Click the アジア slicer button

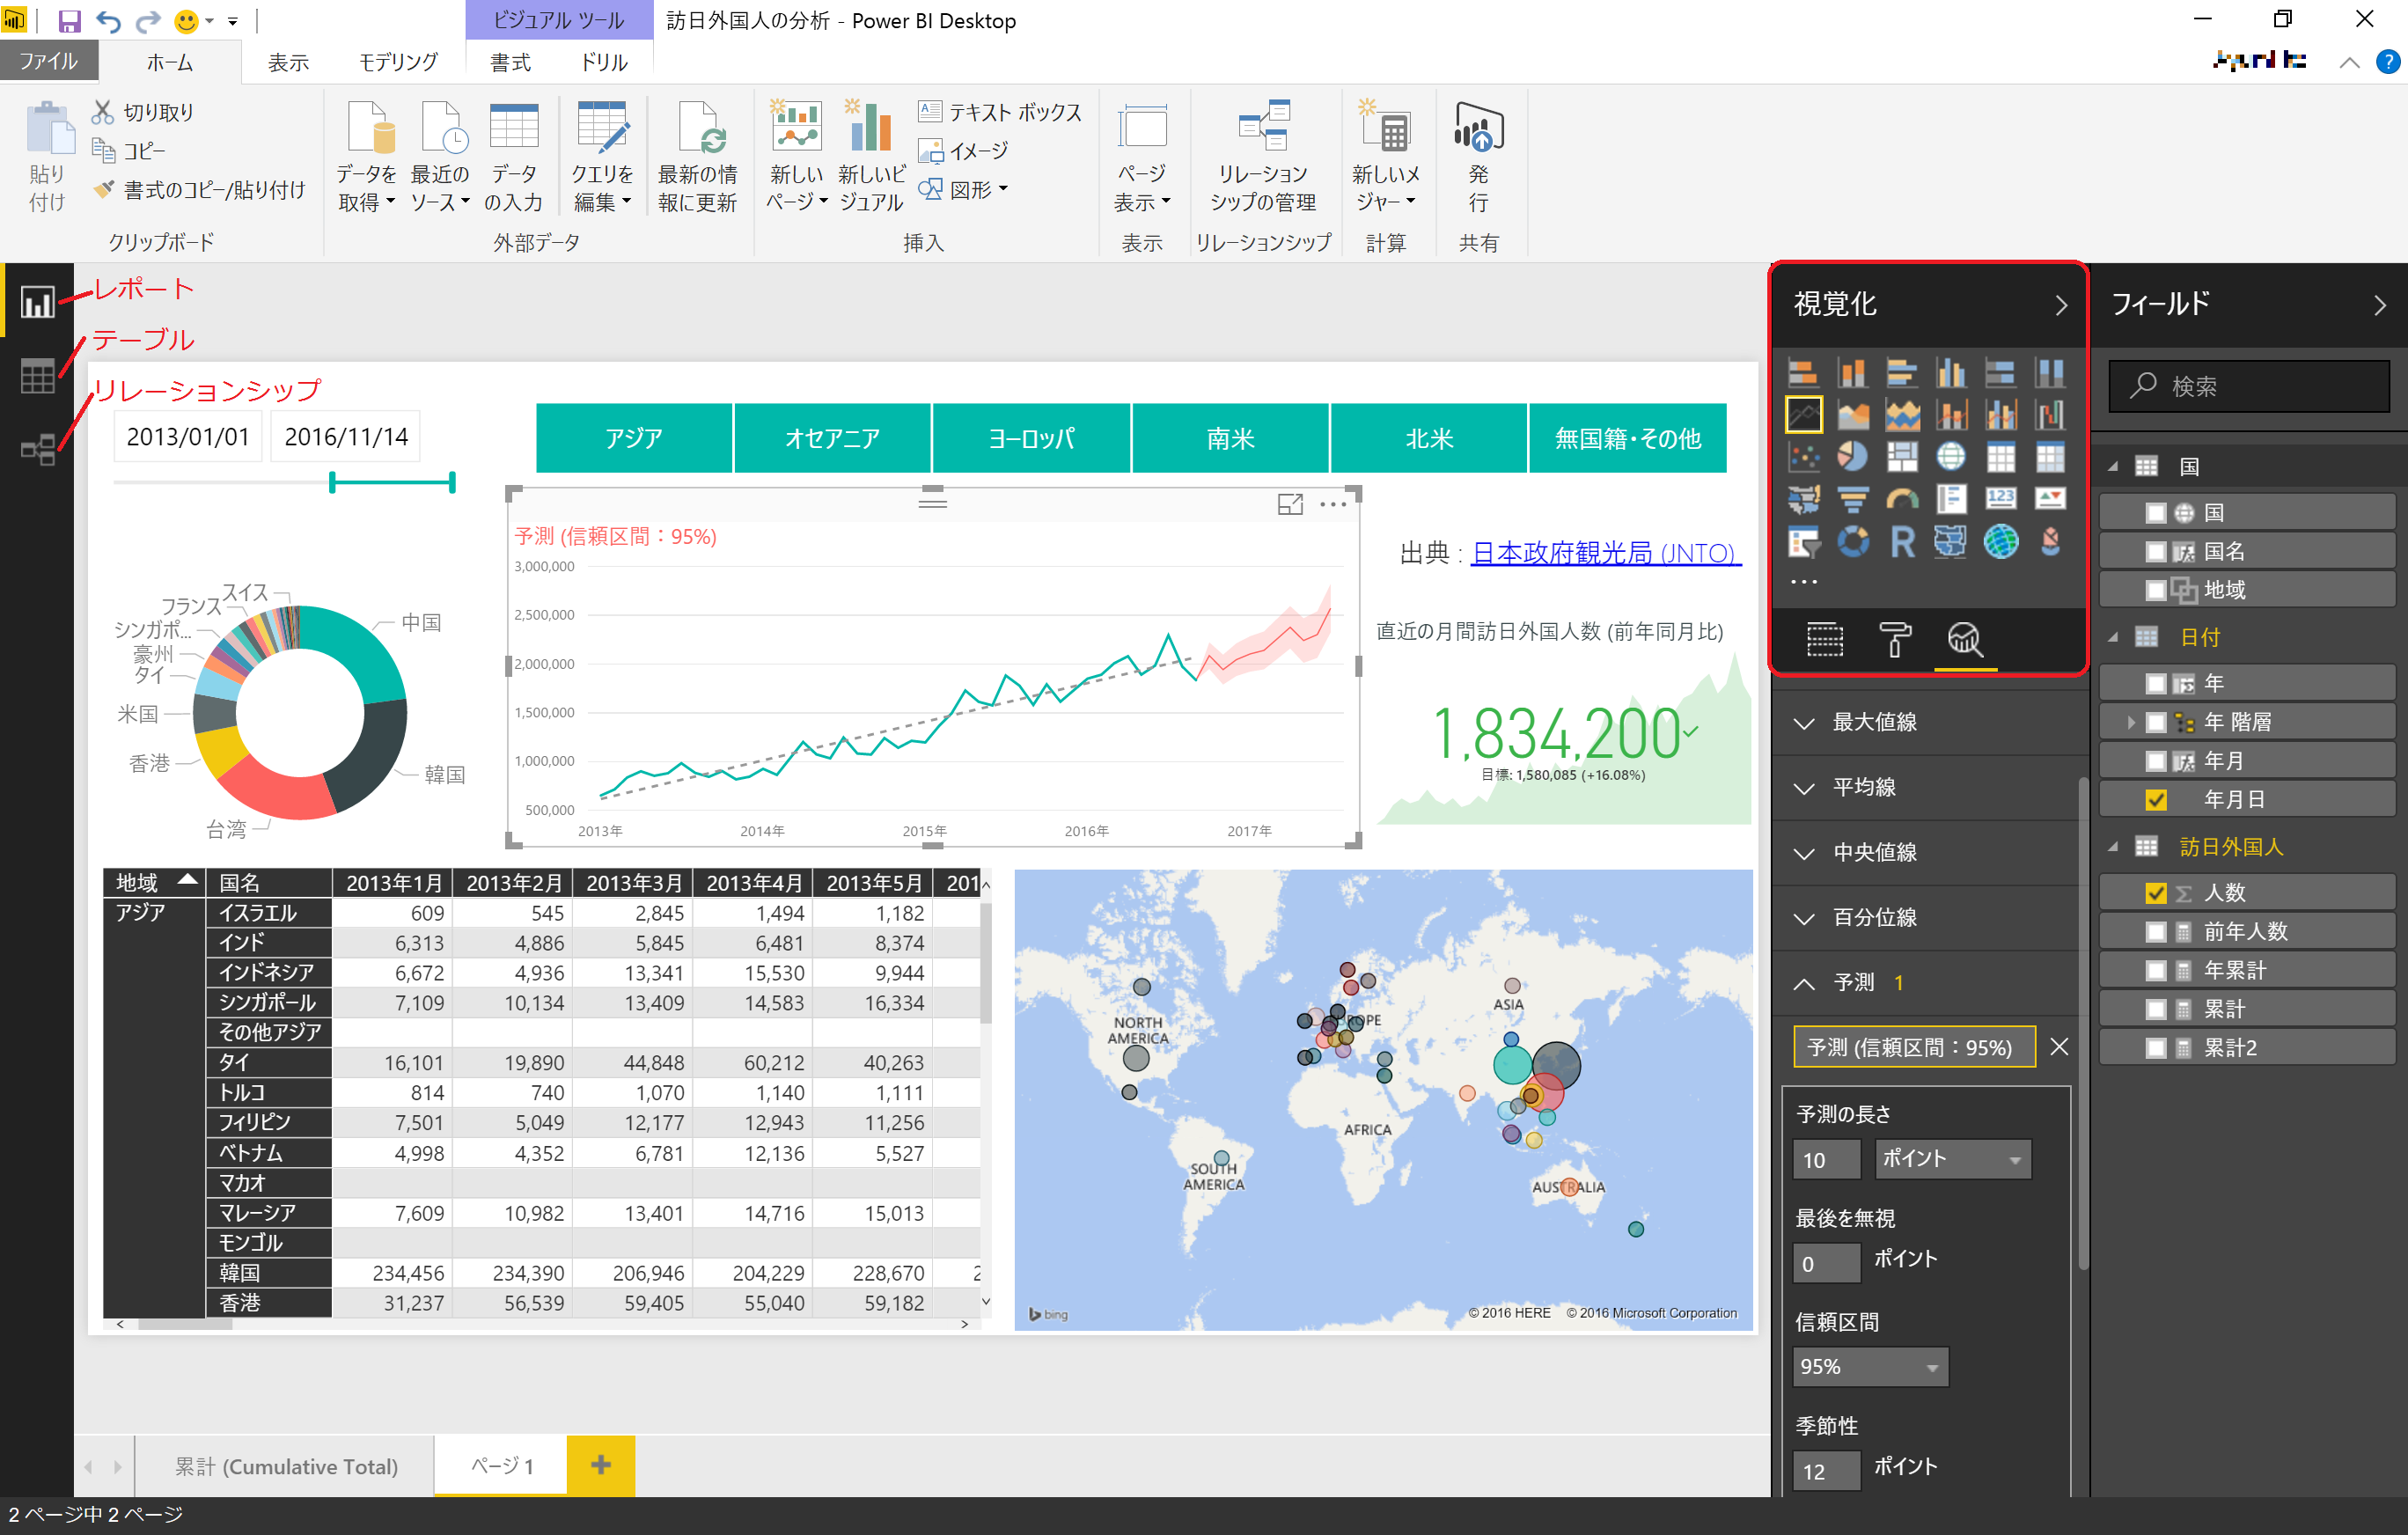[x=633, y=438]
